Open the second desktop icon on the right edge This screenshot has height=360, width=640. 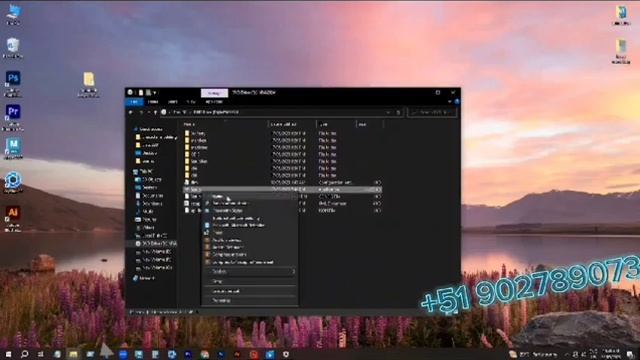pyautogui.click(x=621, y=51)
